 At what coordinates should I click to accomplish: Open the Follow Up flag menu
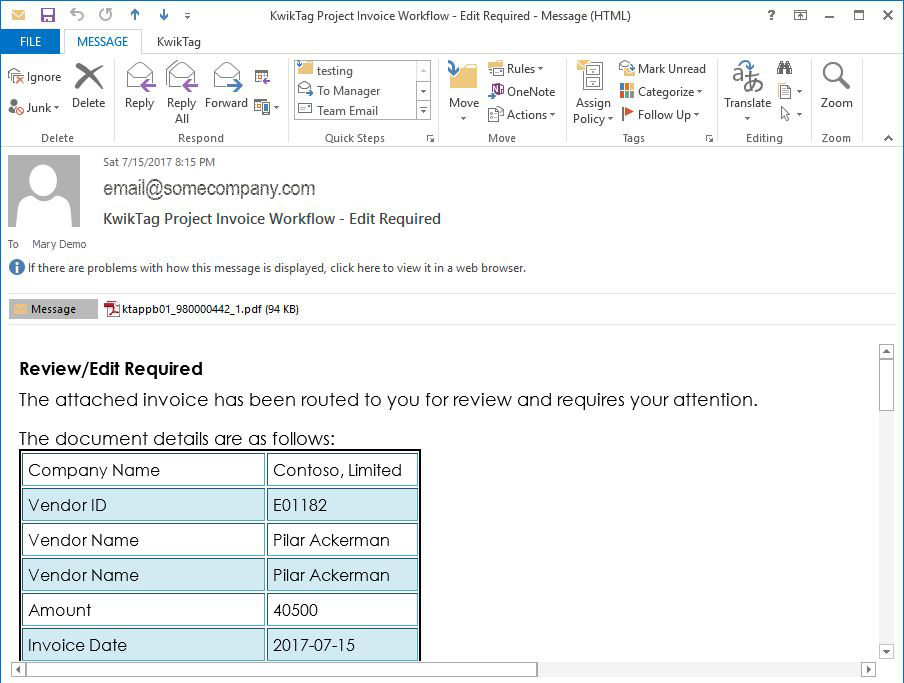660,115
